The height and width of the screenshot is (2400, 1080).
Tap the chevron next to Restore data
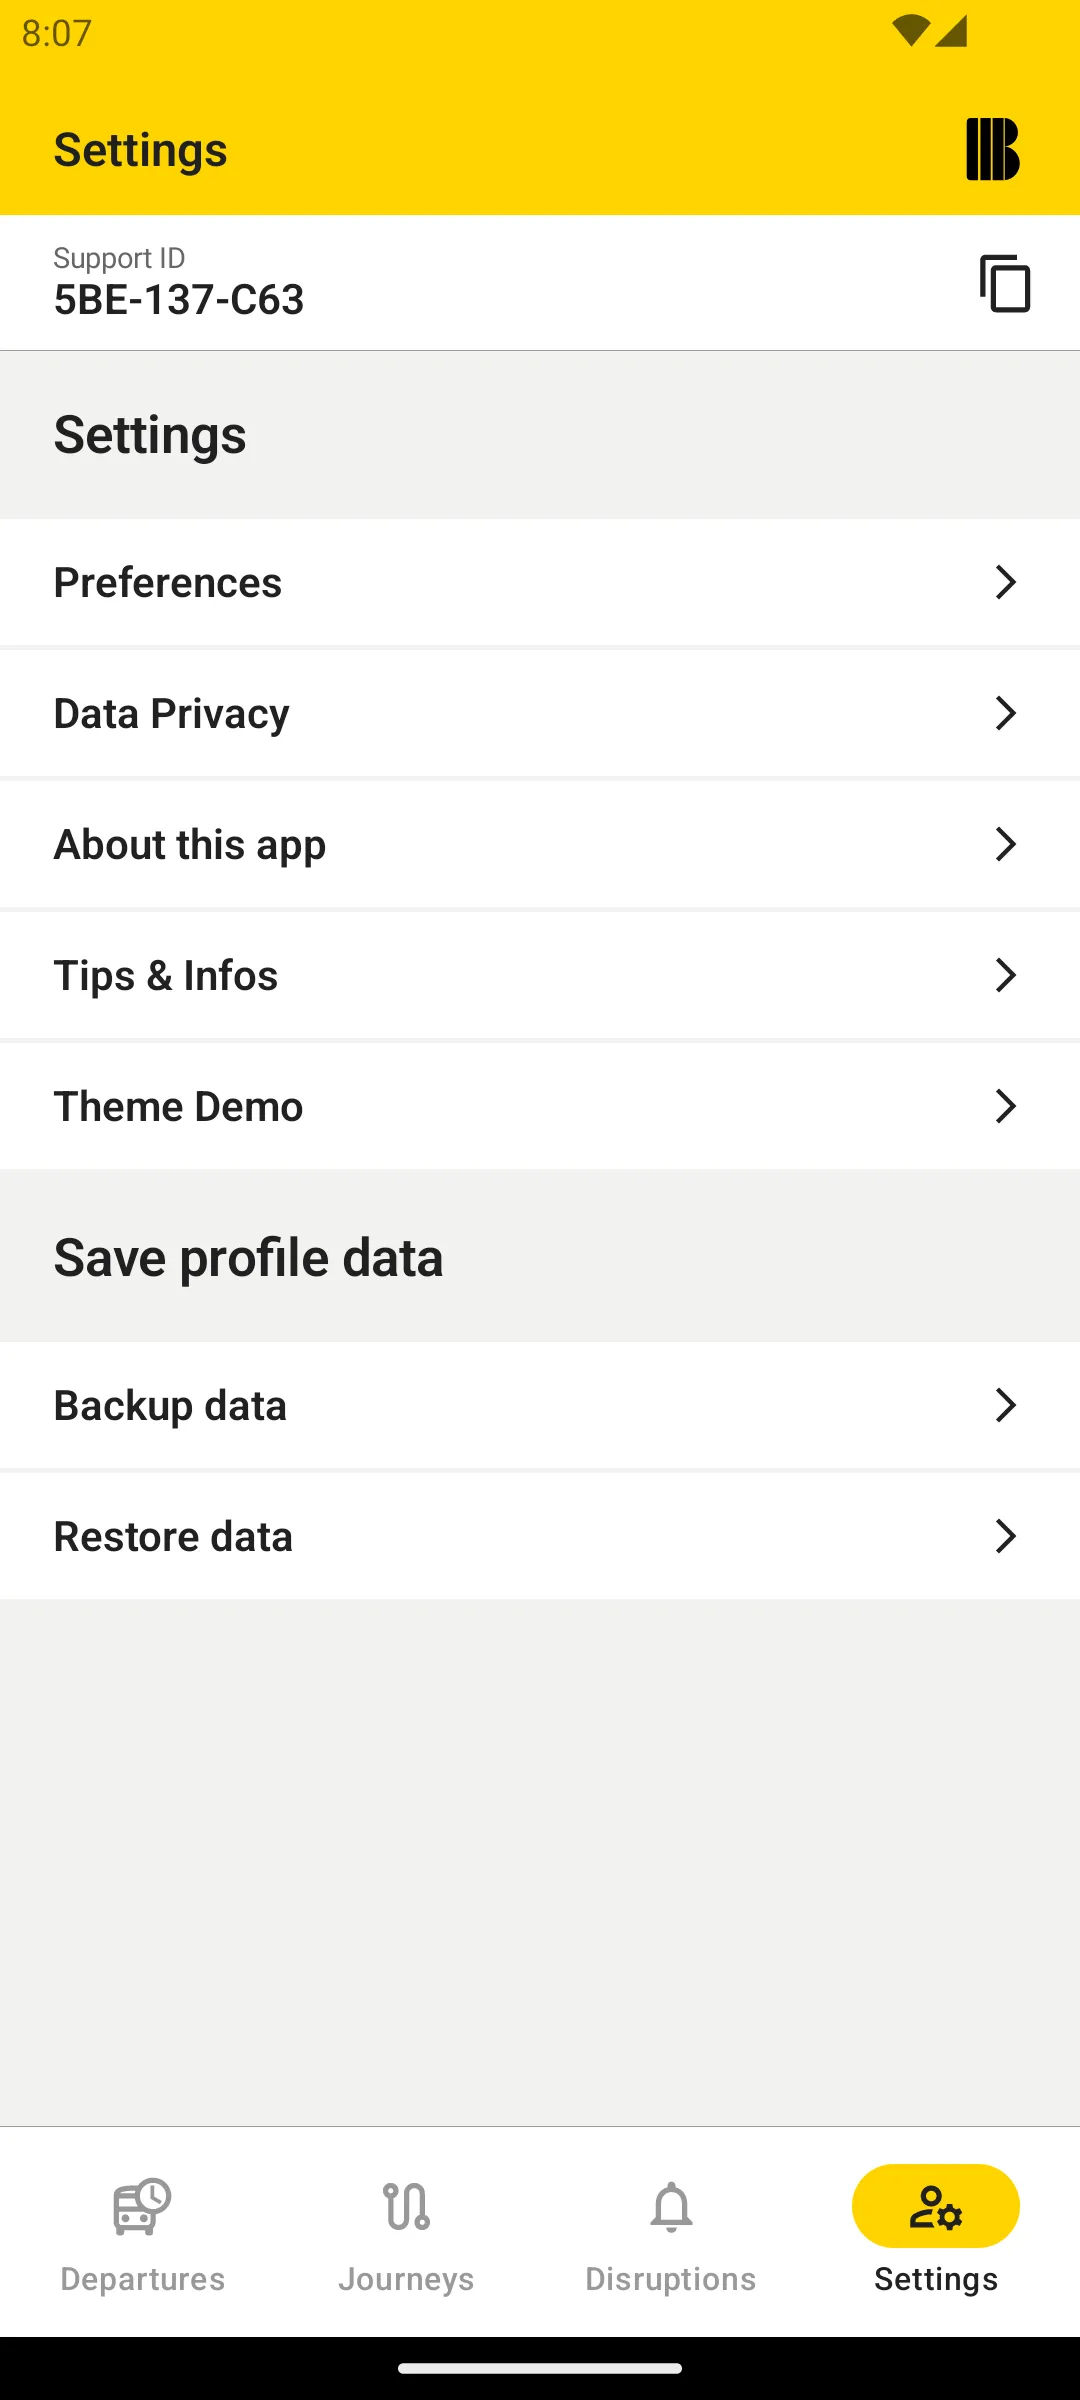click(x=1005, y=1536)
